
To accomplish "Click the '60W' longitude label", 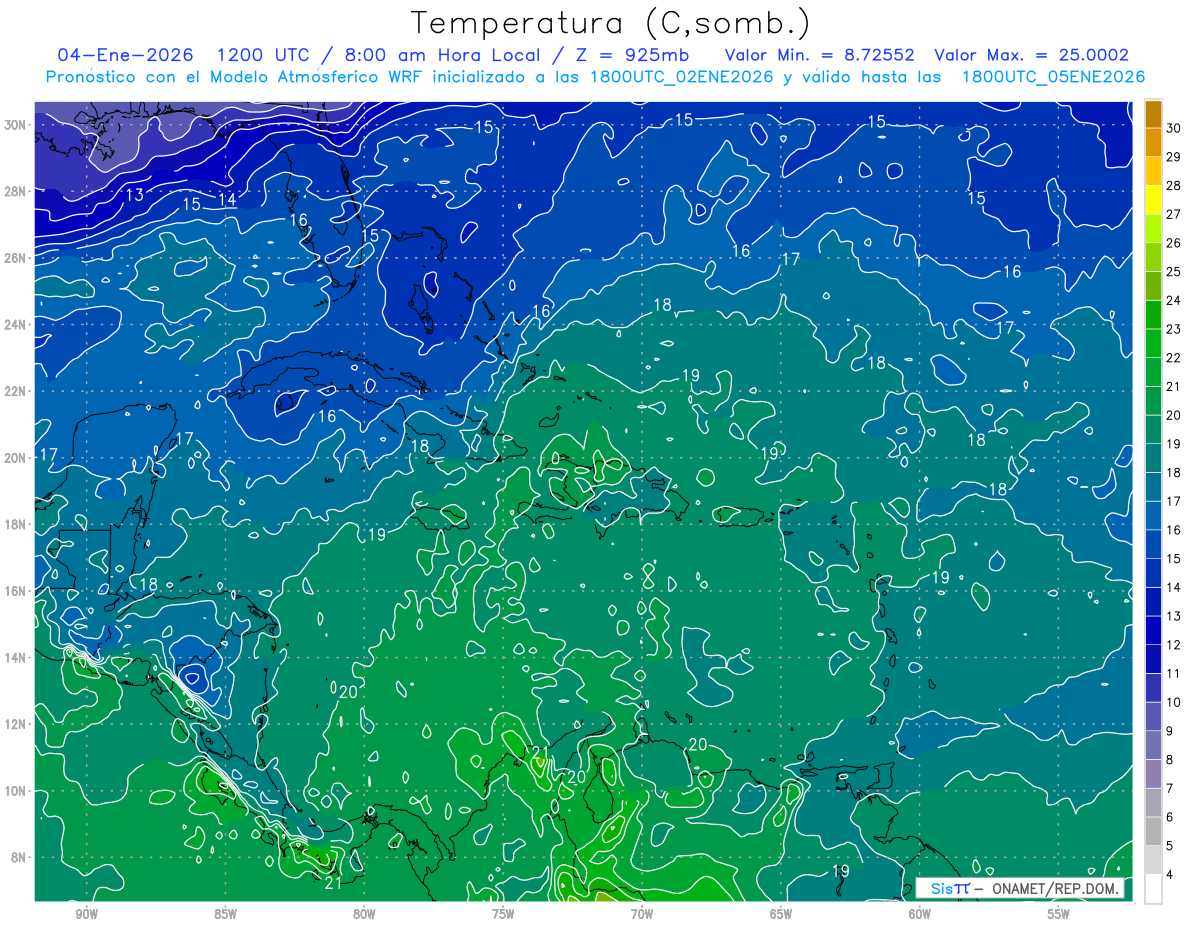I will [920, 915].
